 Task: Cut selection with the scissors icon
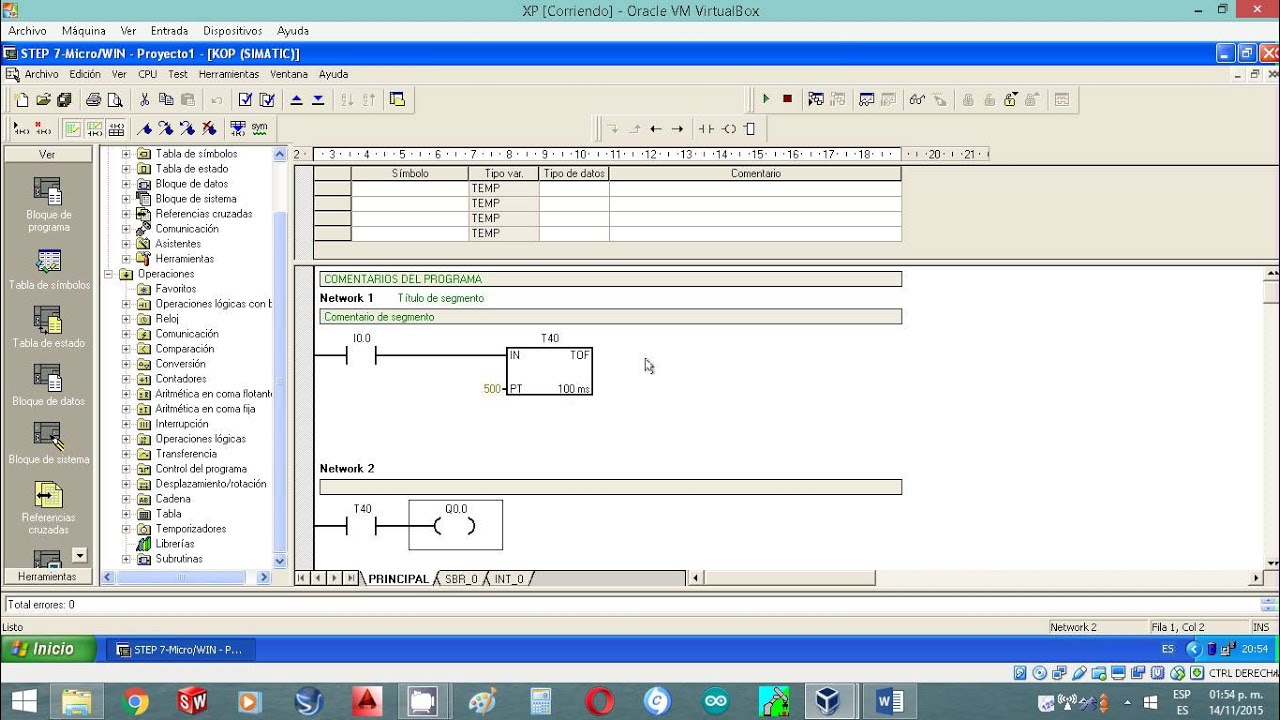(144, 99)
